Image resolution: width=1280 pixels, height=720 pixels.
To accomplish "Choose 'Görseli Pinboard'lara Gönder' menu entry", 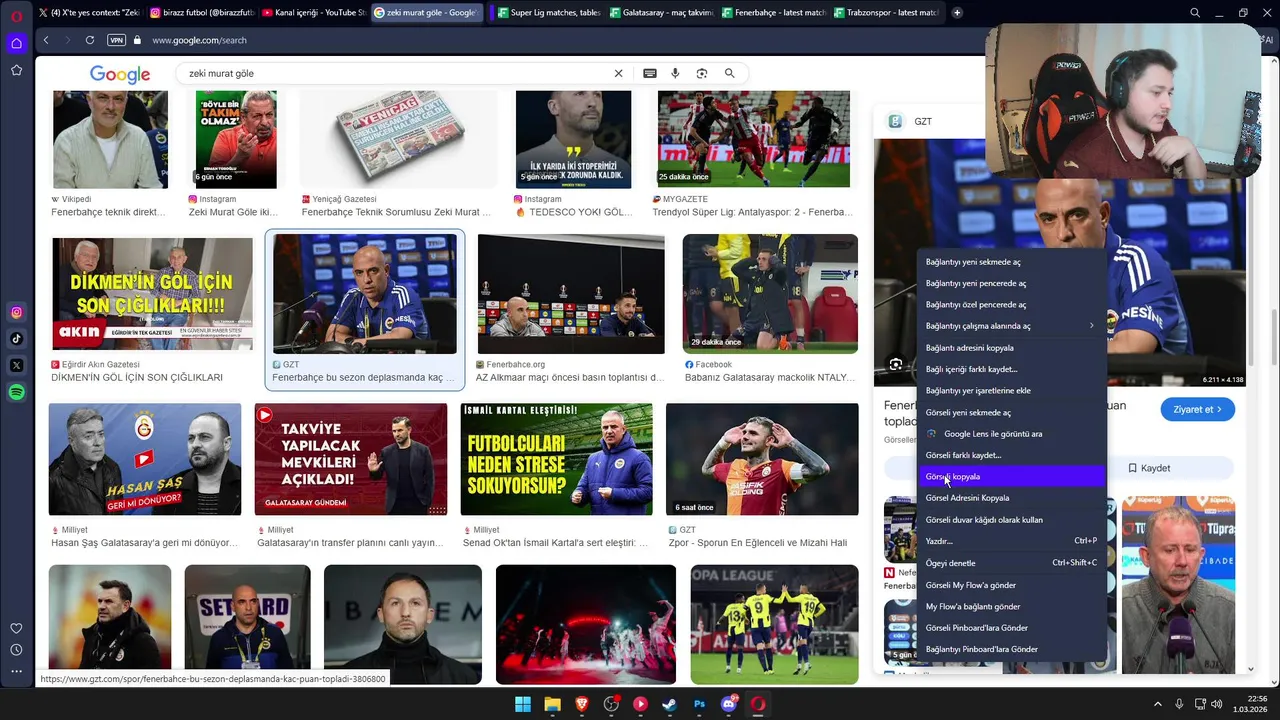I will (1011, 628).
